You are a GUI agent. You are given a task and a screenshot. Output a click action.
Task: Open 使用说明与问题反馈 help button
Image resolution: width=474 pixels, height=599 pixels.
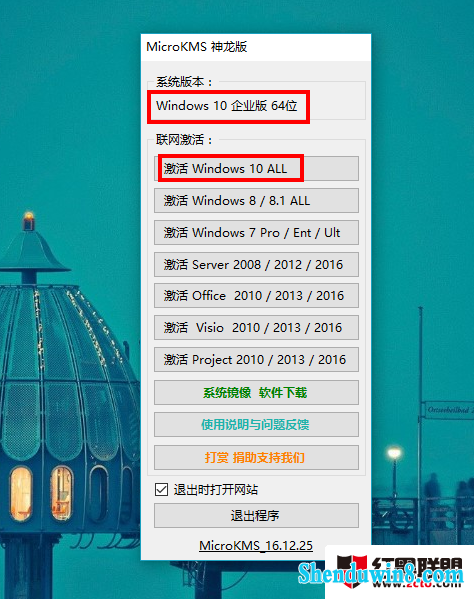coord(256,424)
